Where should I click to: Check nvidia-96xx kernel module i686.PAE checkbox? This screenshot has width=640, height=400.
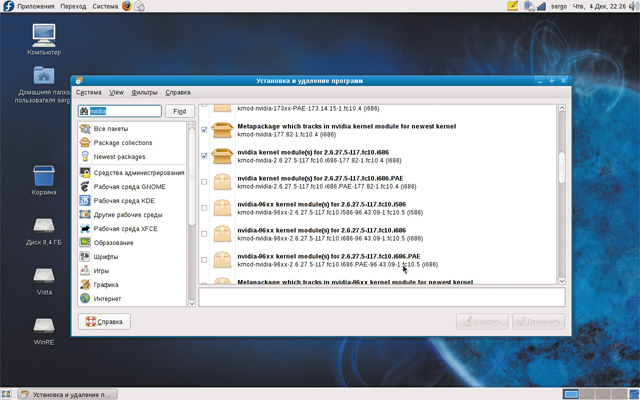point(204,260)
